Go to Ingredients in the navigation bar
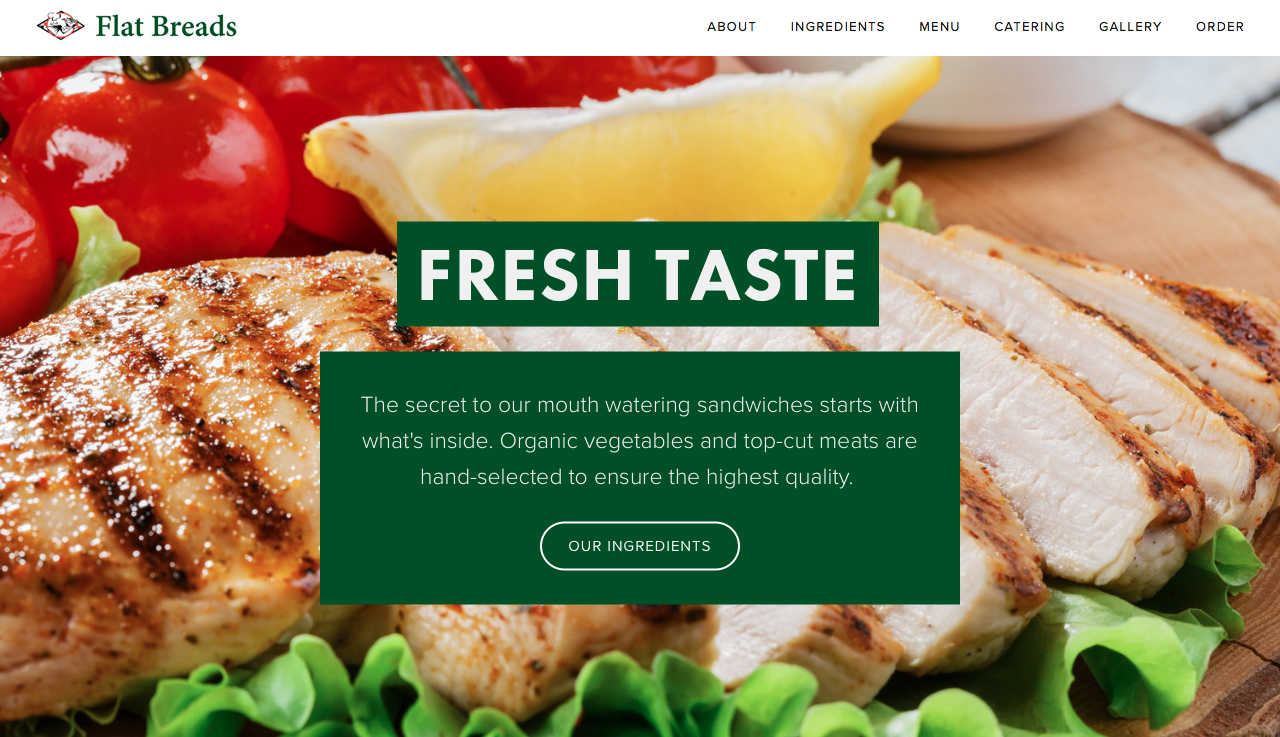The width and height of the screenshot is (1280, 737). coord(838,27)
